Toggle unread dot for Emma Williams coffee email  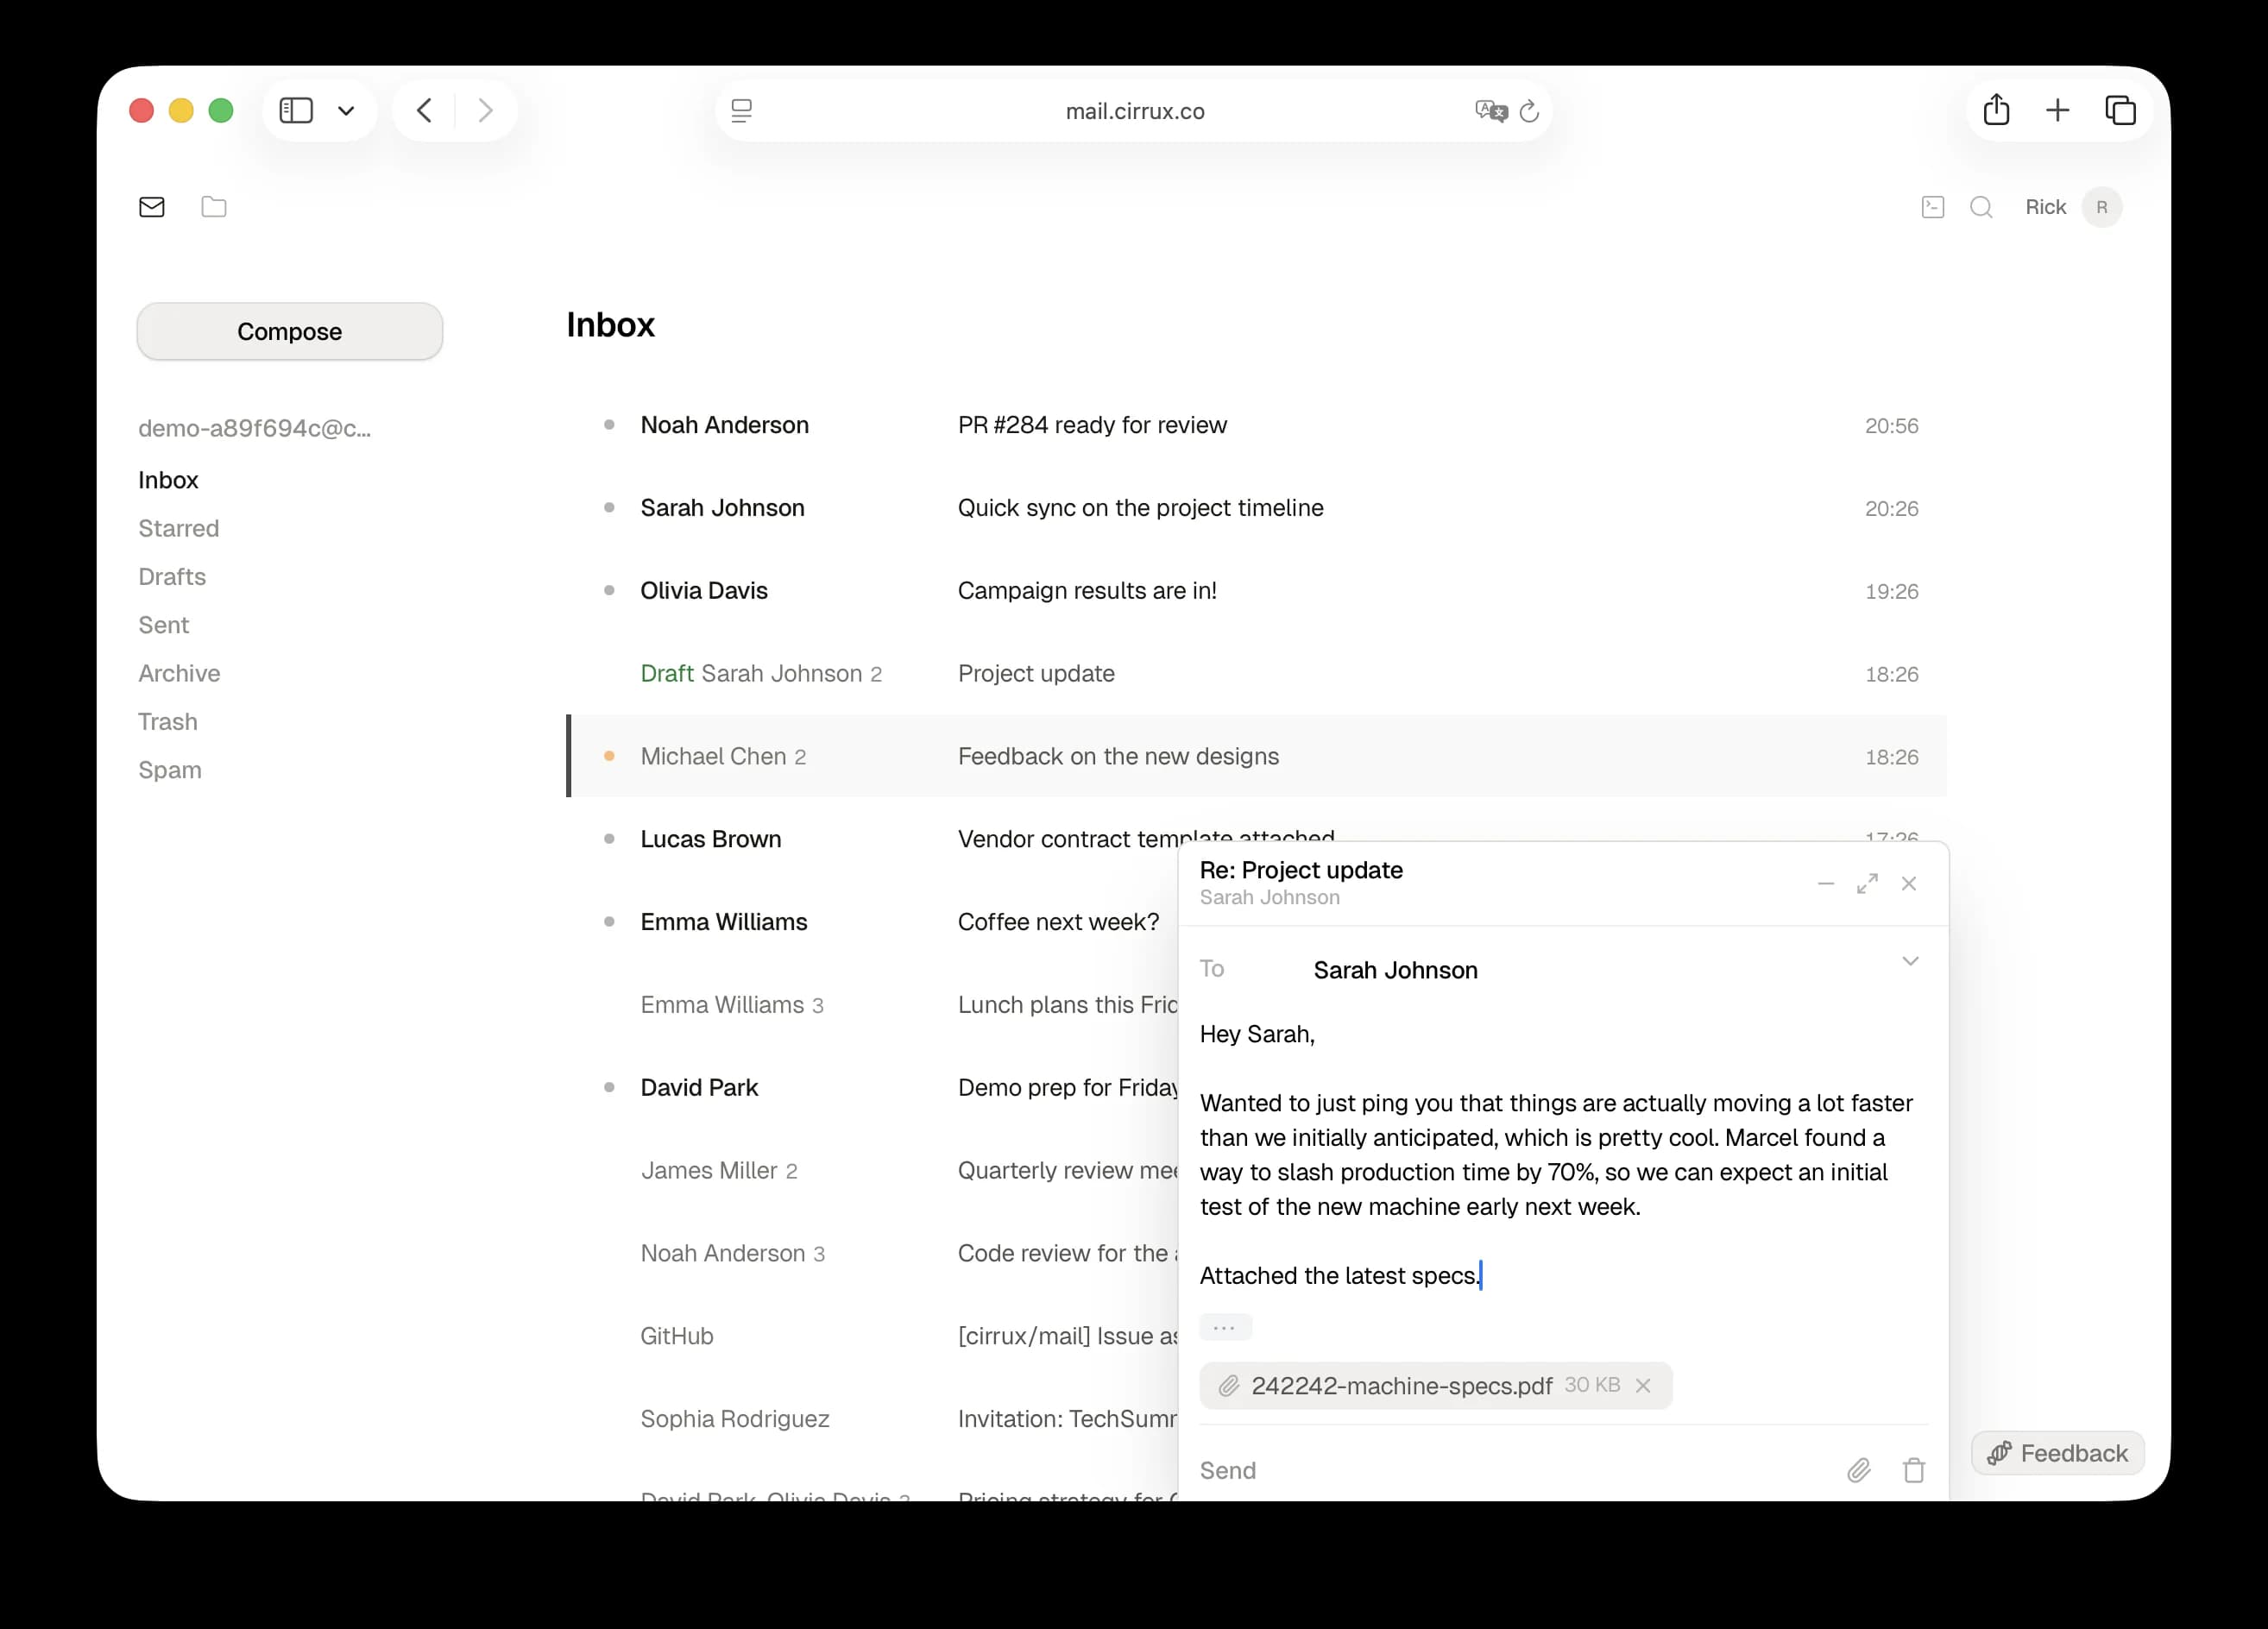click(609, 922)
